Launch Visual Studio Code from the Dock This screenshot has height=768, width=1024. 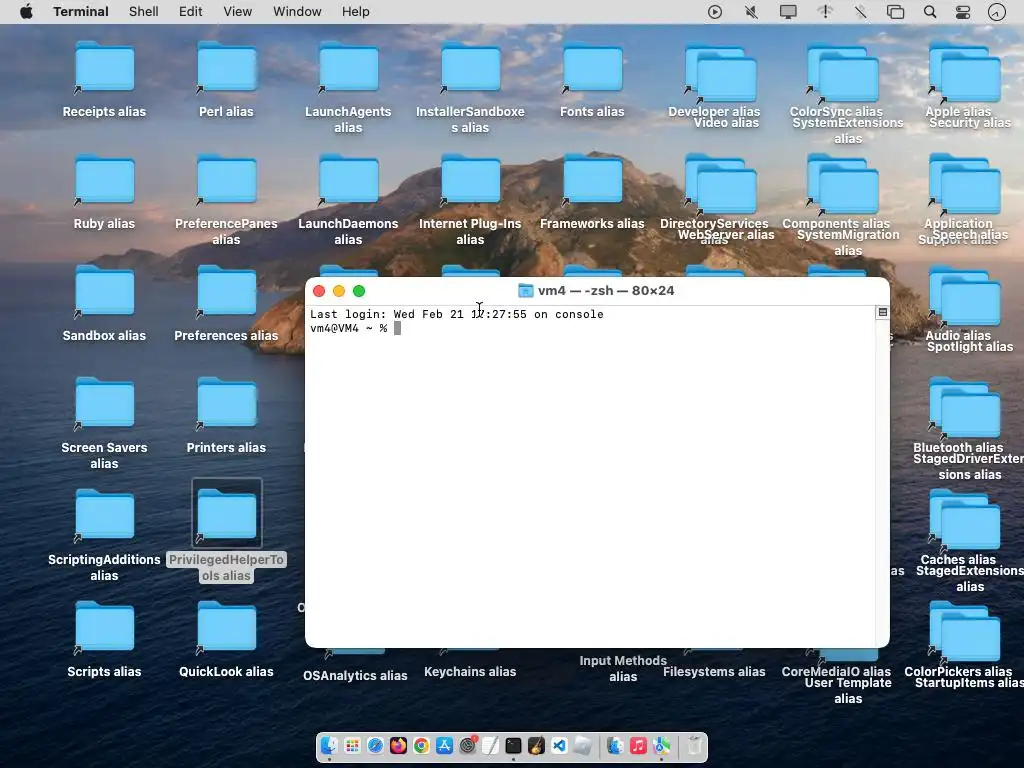pos(560,745)
